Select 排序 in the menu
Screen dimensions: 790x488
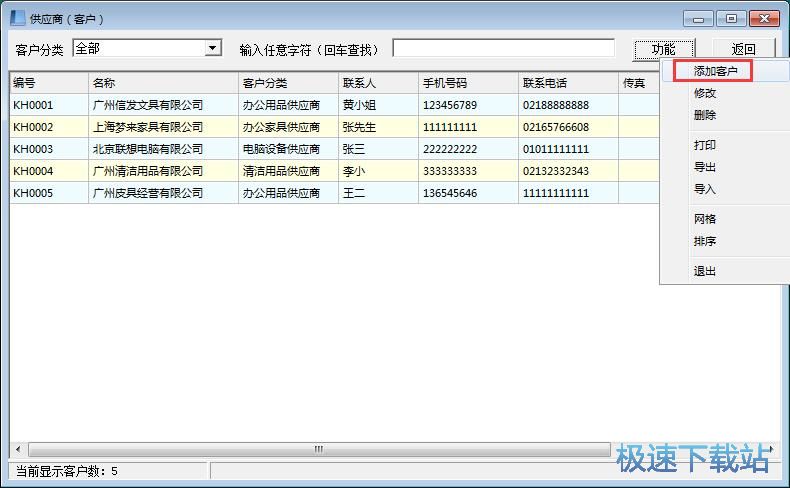pyautogui.click(x=705, y=241)
